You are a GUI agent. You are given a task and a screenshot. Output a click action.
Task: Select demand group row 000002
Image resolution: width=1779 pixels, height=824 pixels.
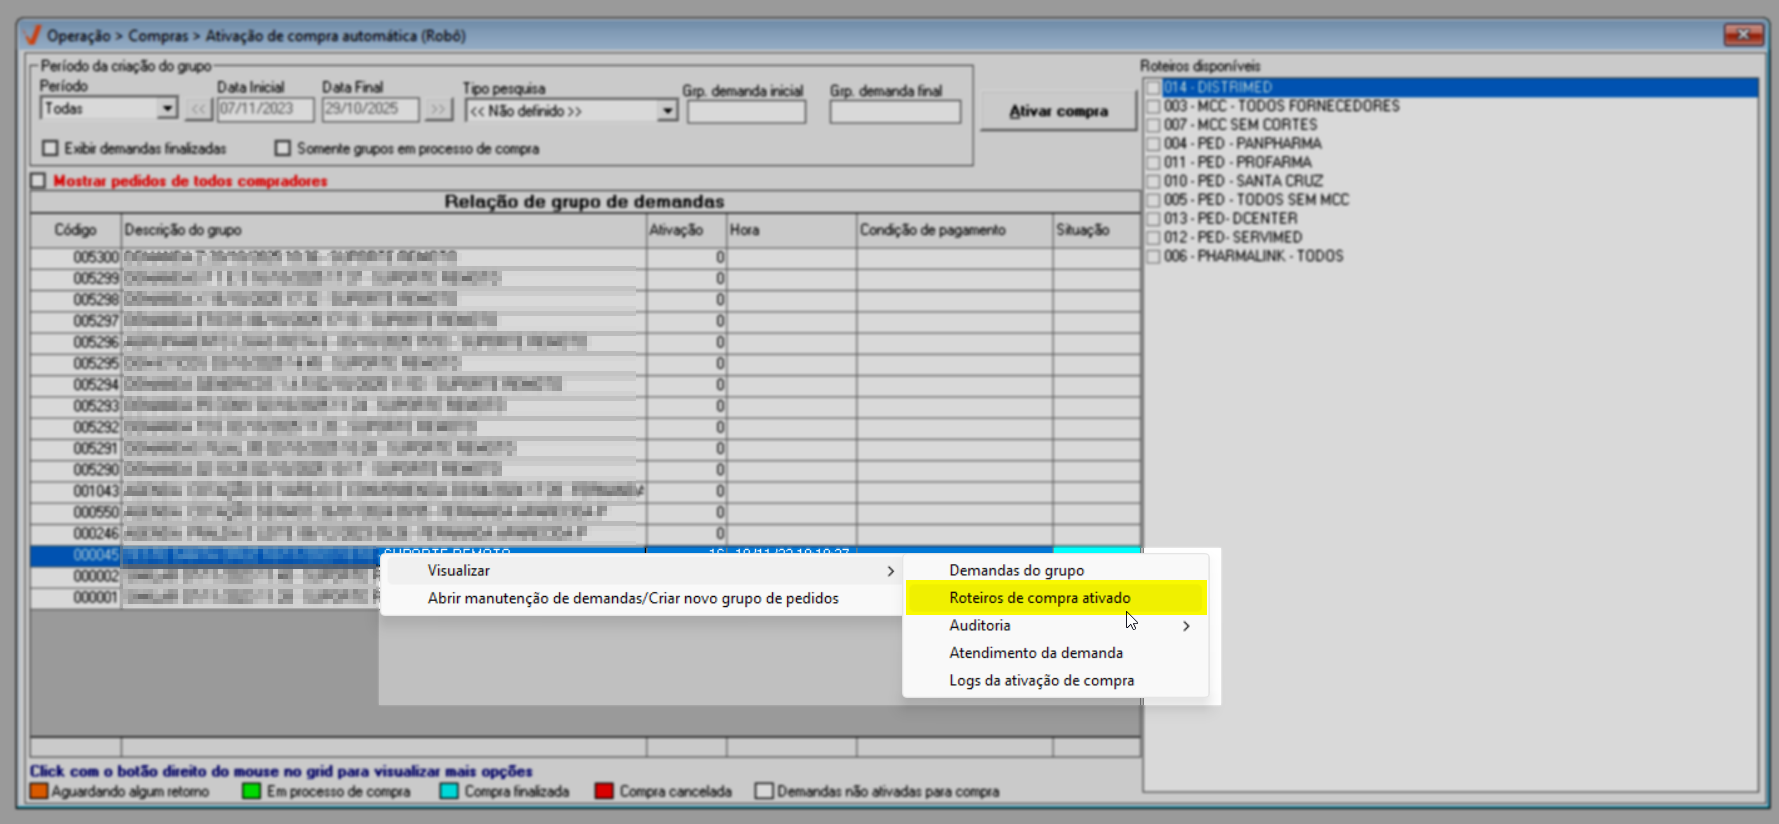tap(204, 576)
